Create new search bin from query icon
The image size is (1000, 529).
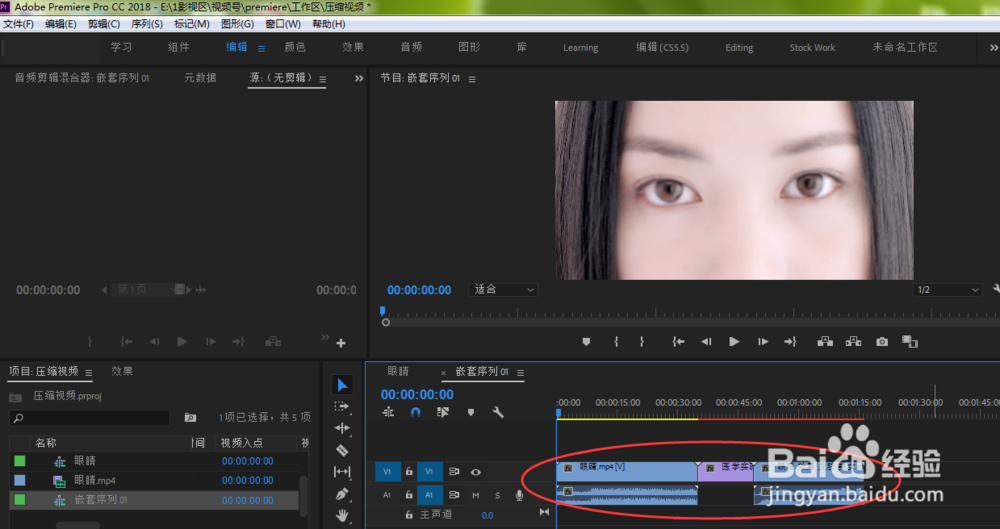(190, 417)
